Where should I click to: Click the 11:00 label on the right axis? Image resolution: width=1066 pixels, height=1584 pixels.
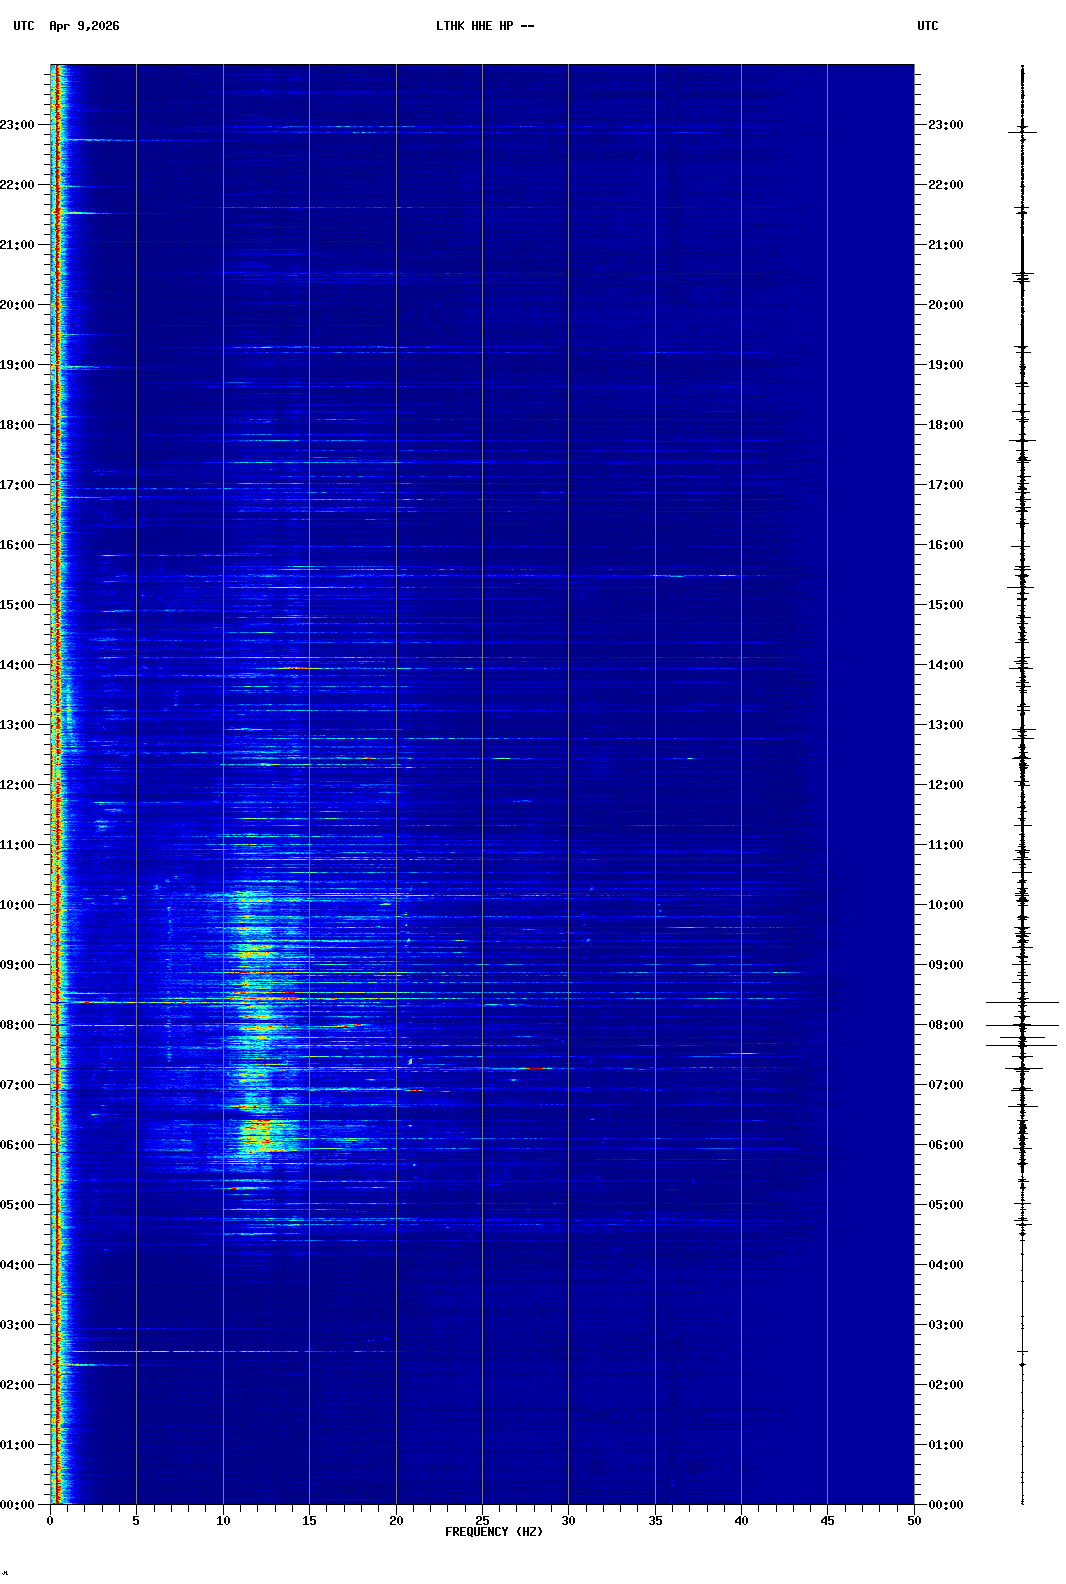[x=945, y=845]
